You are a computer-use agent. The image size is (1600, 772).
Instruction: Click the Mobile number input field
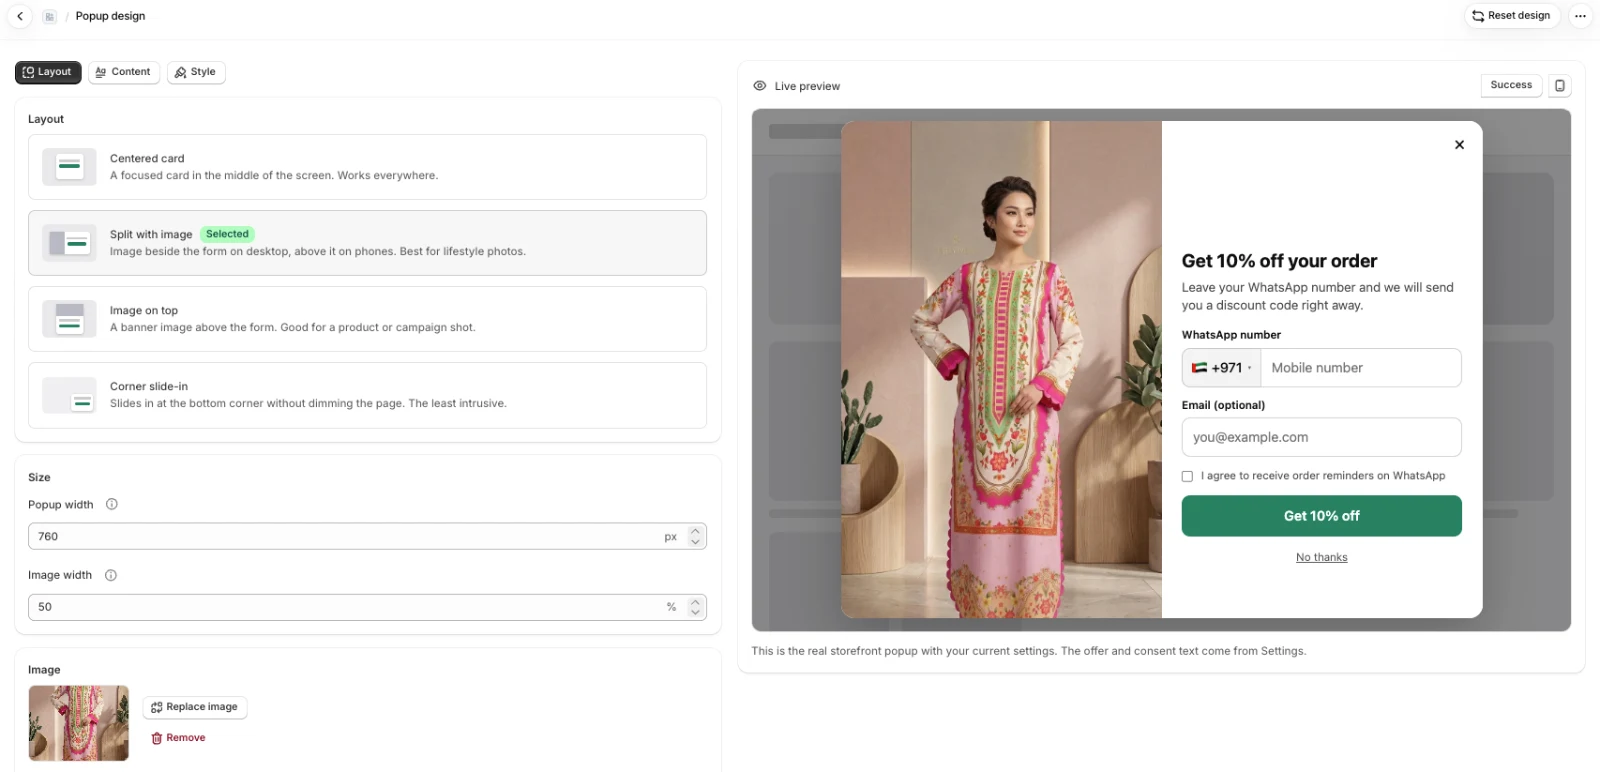click(x=1360, y=368)
